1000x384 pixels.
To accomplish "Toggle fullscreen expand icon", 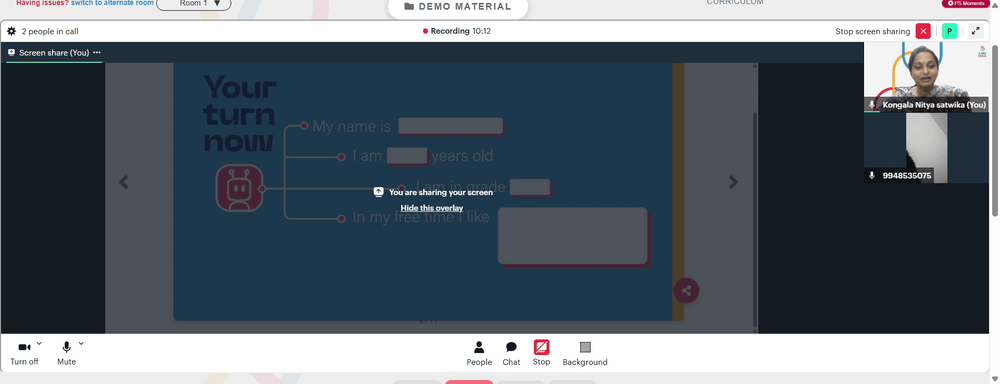I will [x=975, y=31].
